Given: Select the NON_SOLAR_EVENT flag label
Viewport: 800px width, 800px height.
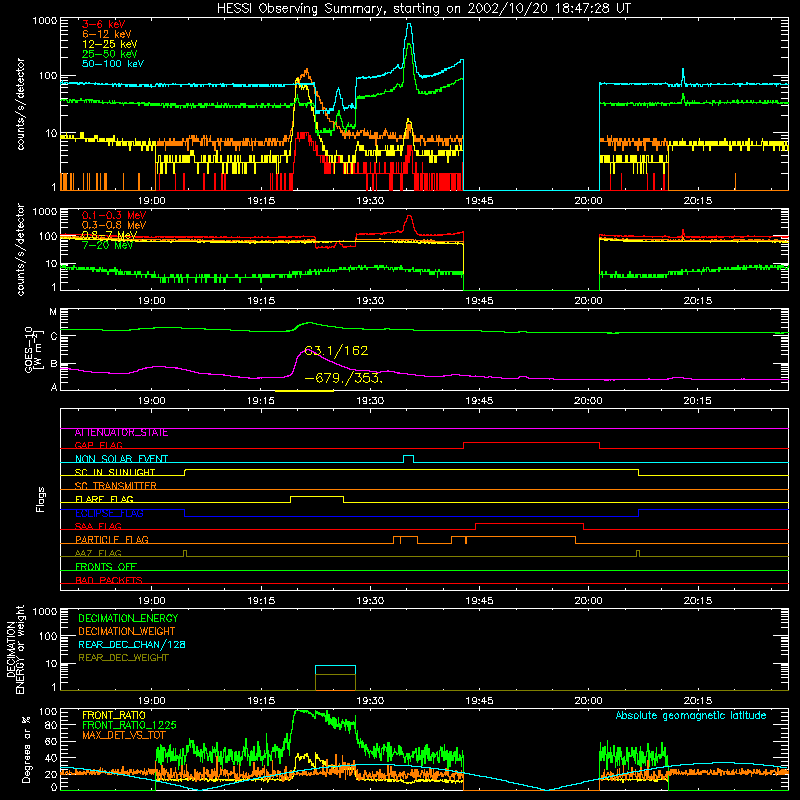Looking at the screenshot, I should [121, 459].
